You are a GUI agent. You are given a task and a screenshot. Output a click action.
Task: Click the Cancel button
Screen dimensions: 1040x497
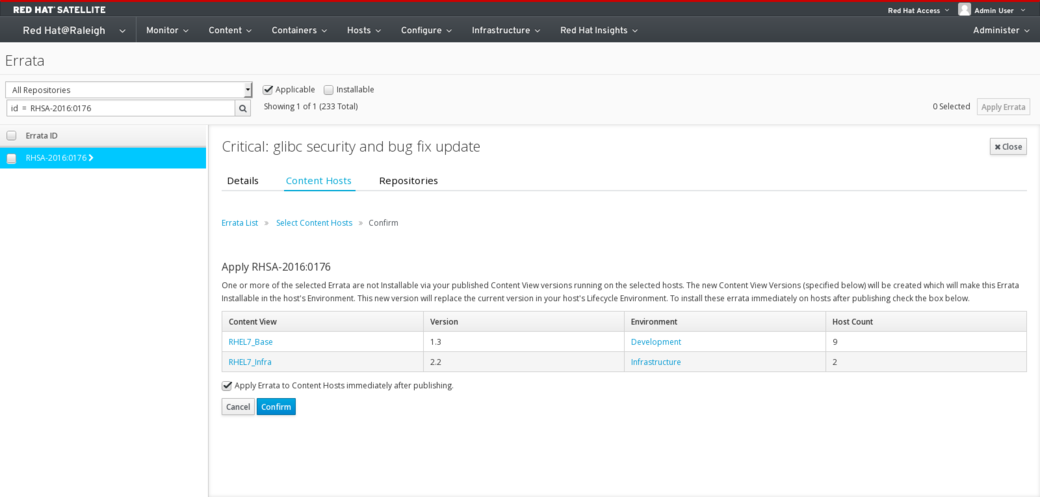click(238, 407)
